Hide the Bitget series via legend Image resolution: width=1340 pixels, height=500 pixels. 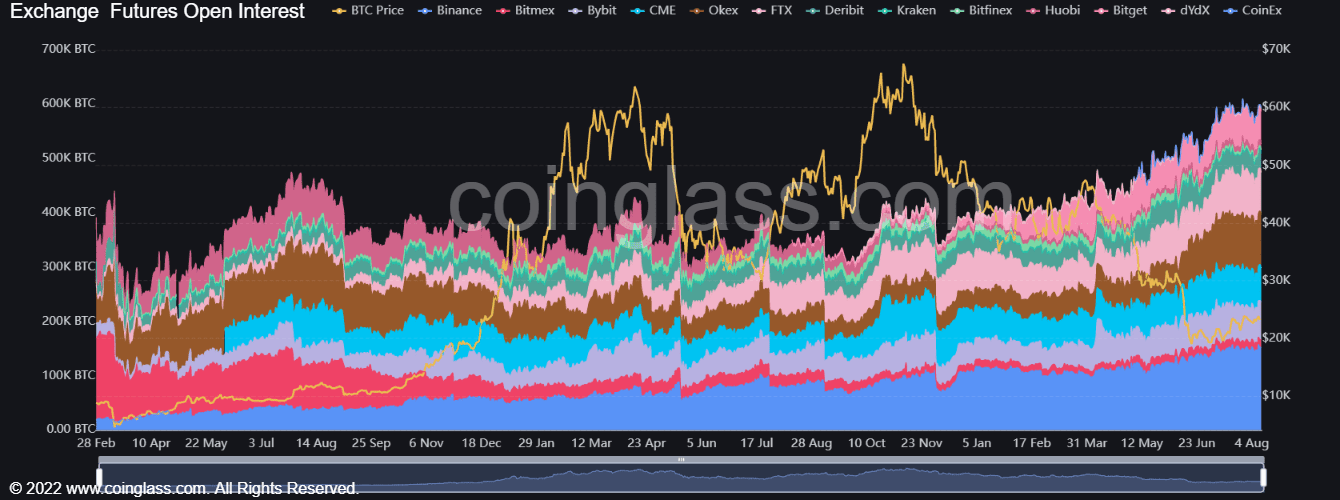coord(1119,11)
